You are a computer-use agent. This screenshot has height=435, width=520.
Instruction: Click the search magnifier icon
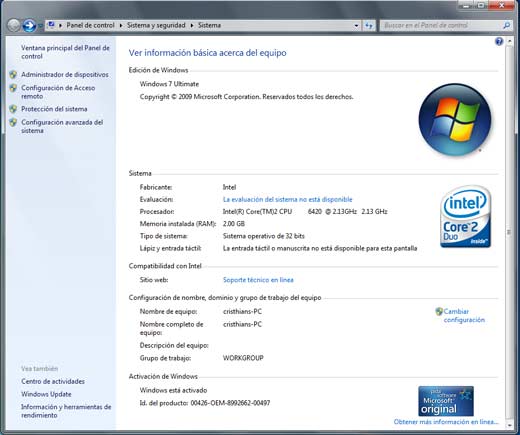point(507,25)
